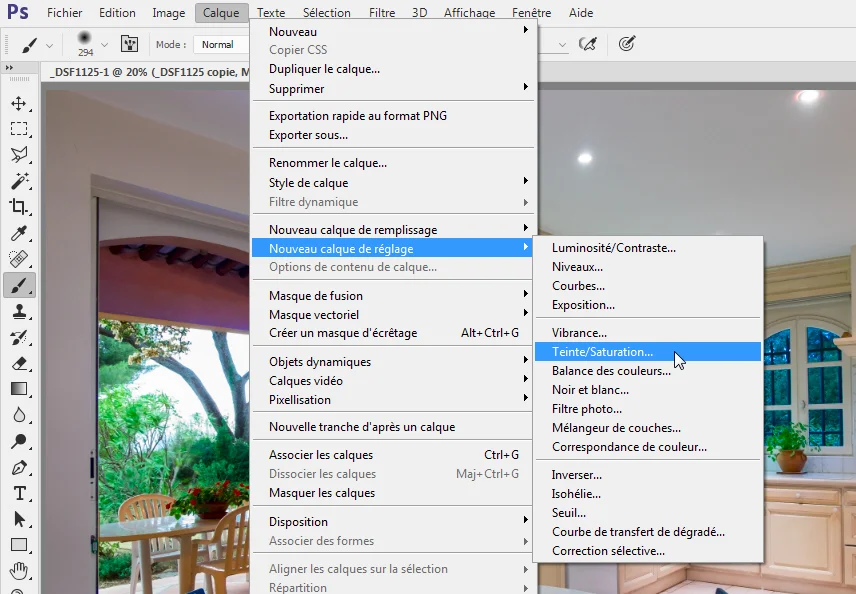The width and height of the screenshot is (856, 594).
Task: Choose Correction sélective entry
Action: [648, 551]
